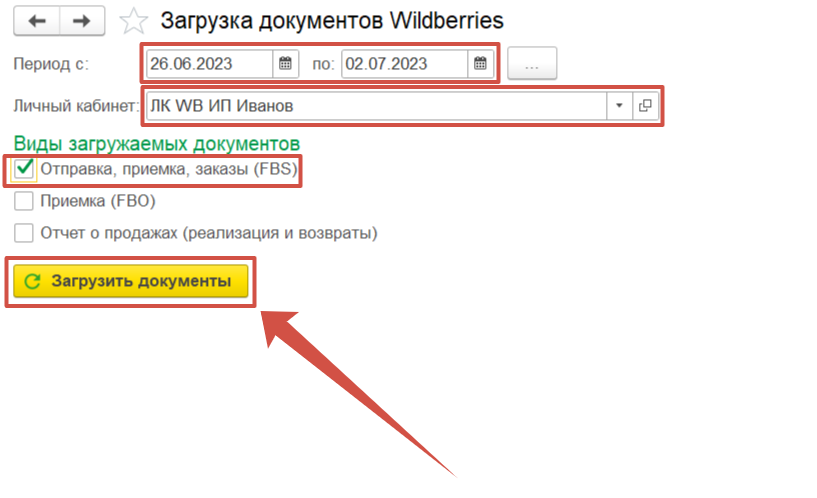Focus the end date field 02.07.2023
This screenshot has height=498, width=817.
(403, 64)
